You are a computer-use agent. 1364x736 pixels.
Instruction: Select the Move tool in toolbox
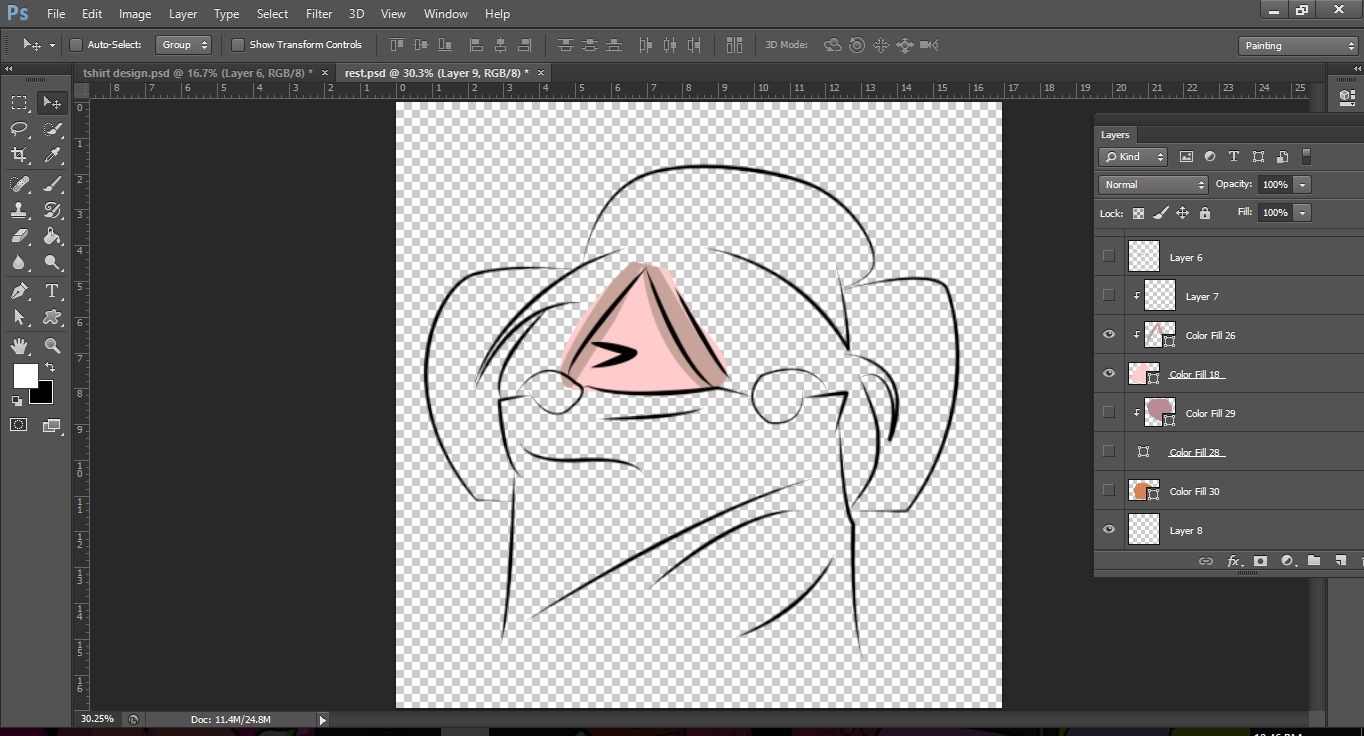(52, 103)
